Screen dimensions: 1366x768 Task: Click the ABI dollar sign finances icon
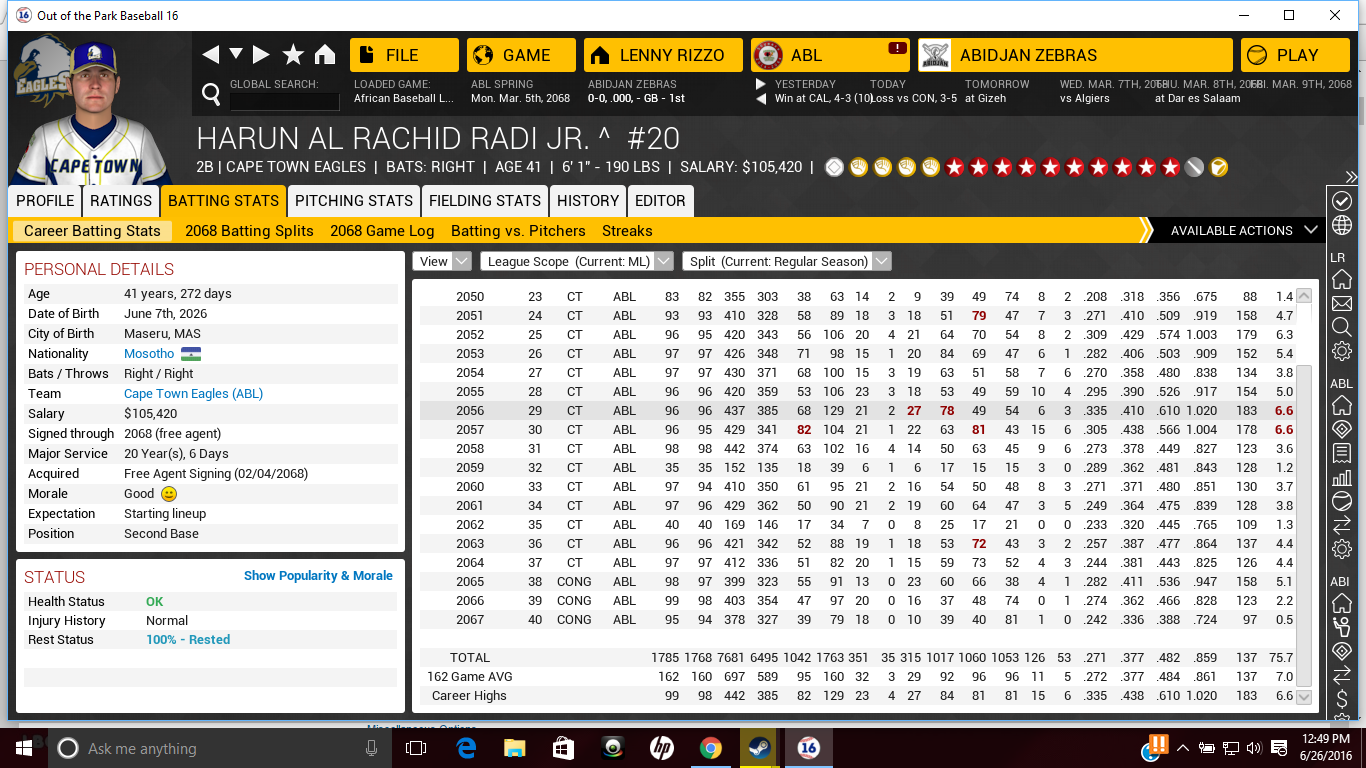pyautogui.click(x=1342, y=699)
